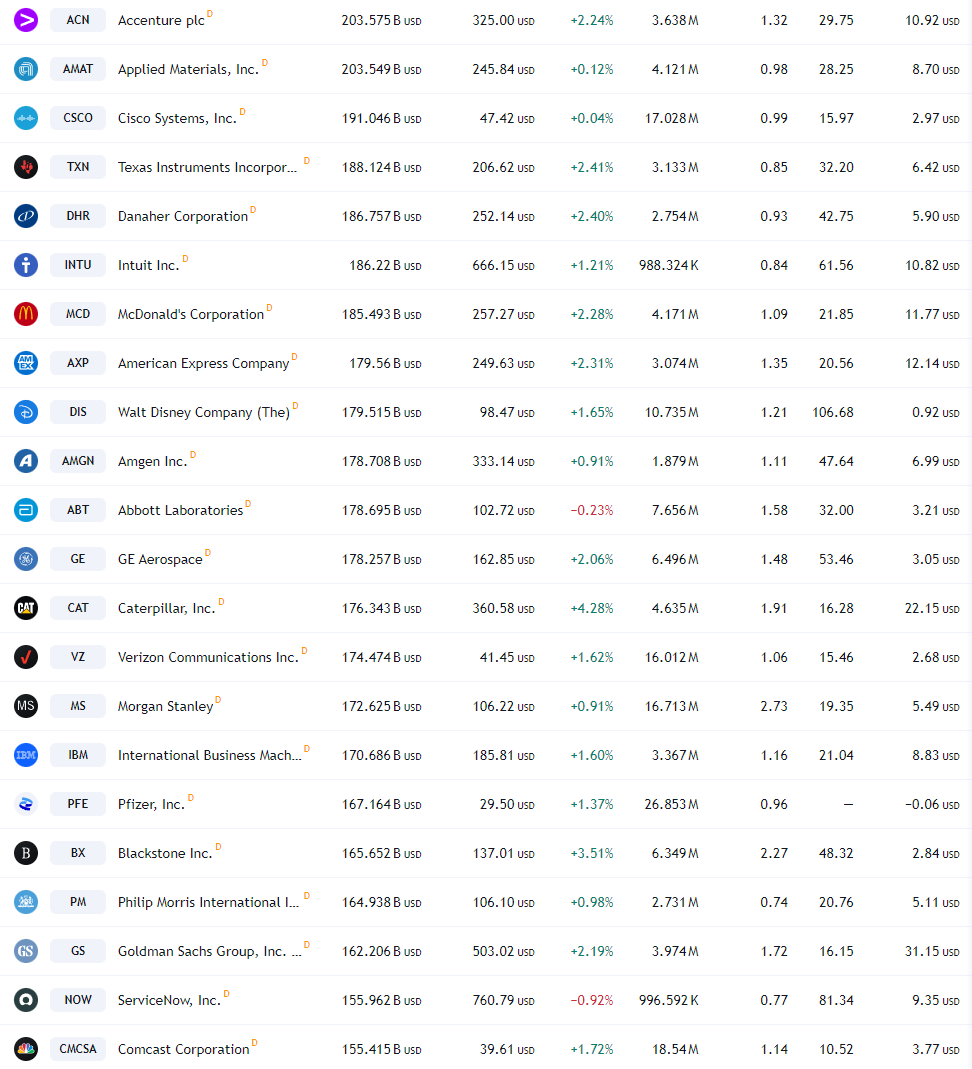Click the IBM logo icon
972x1069 pixels.
click(26, 755)
